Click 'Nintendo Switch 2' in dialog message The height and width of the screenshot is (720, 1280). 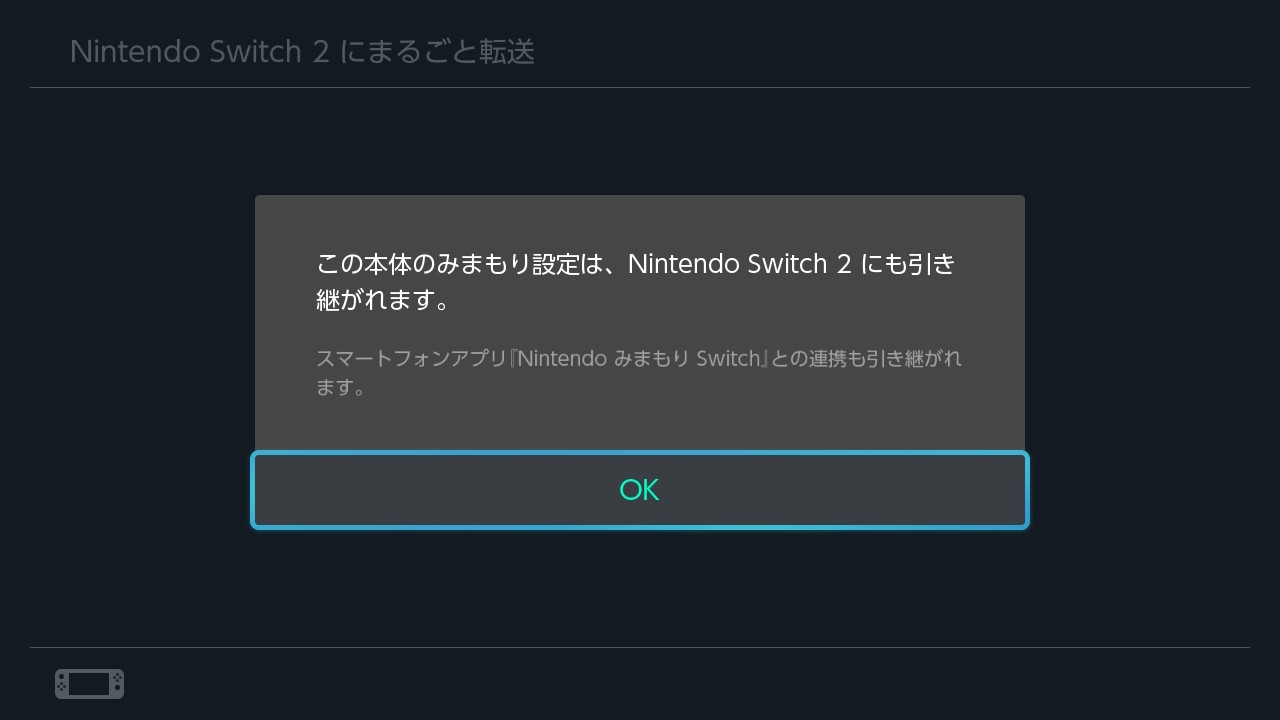(741, 264)
